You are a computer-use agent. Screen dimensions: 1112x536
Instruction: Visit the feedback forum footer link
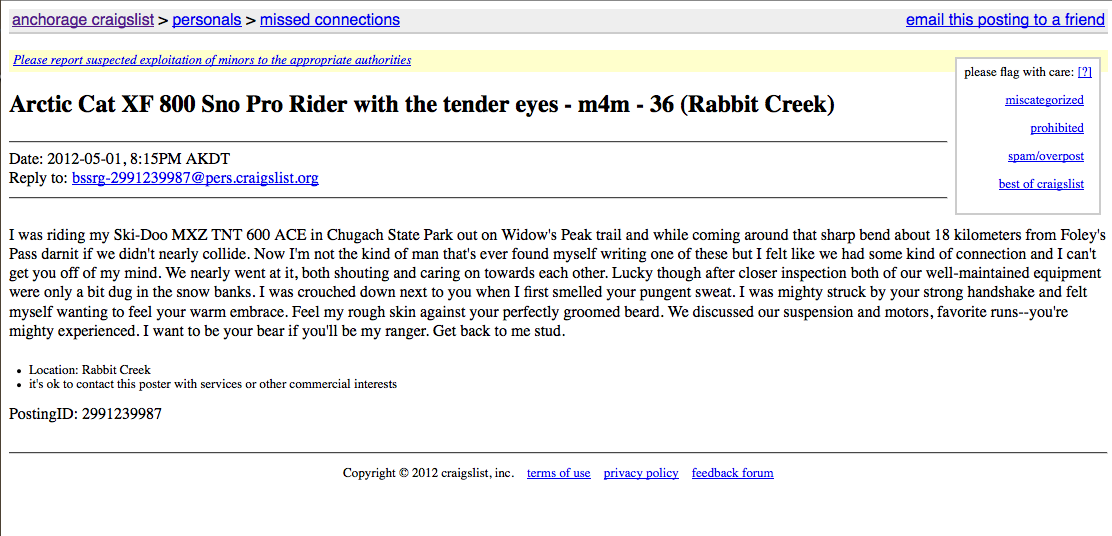733,473
